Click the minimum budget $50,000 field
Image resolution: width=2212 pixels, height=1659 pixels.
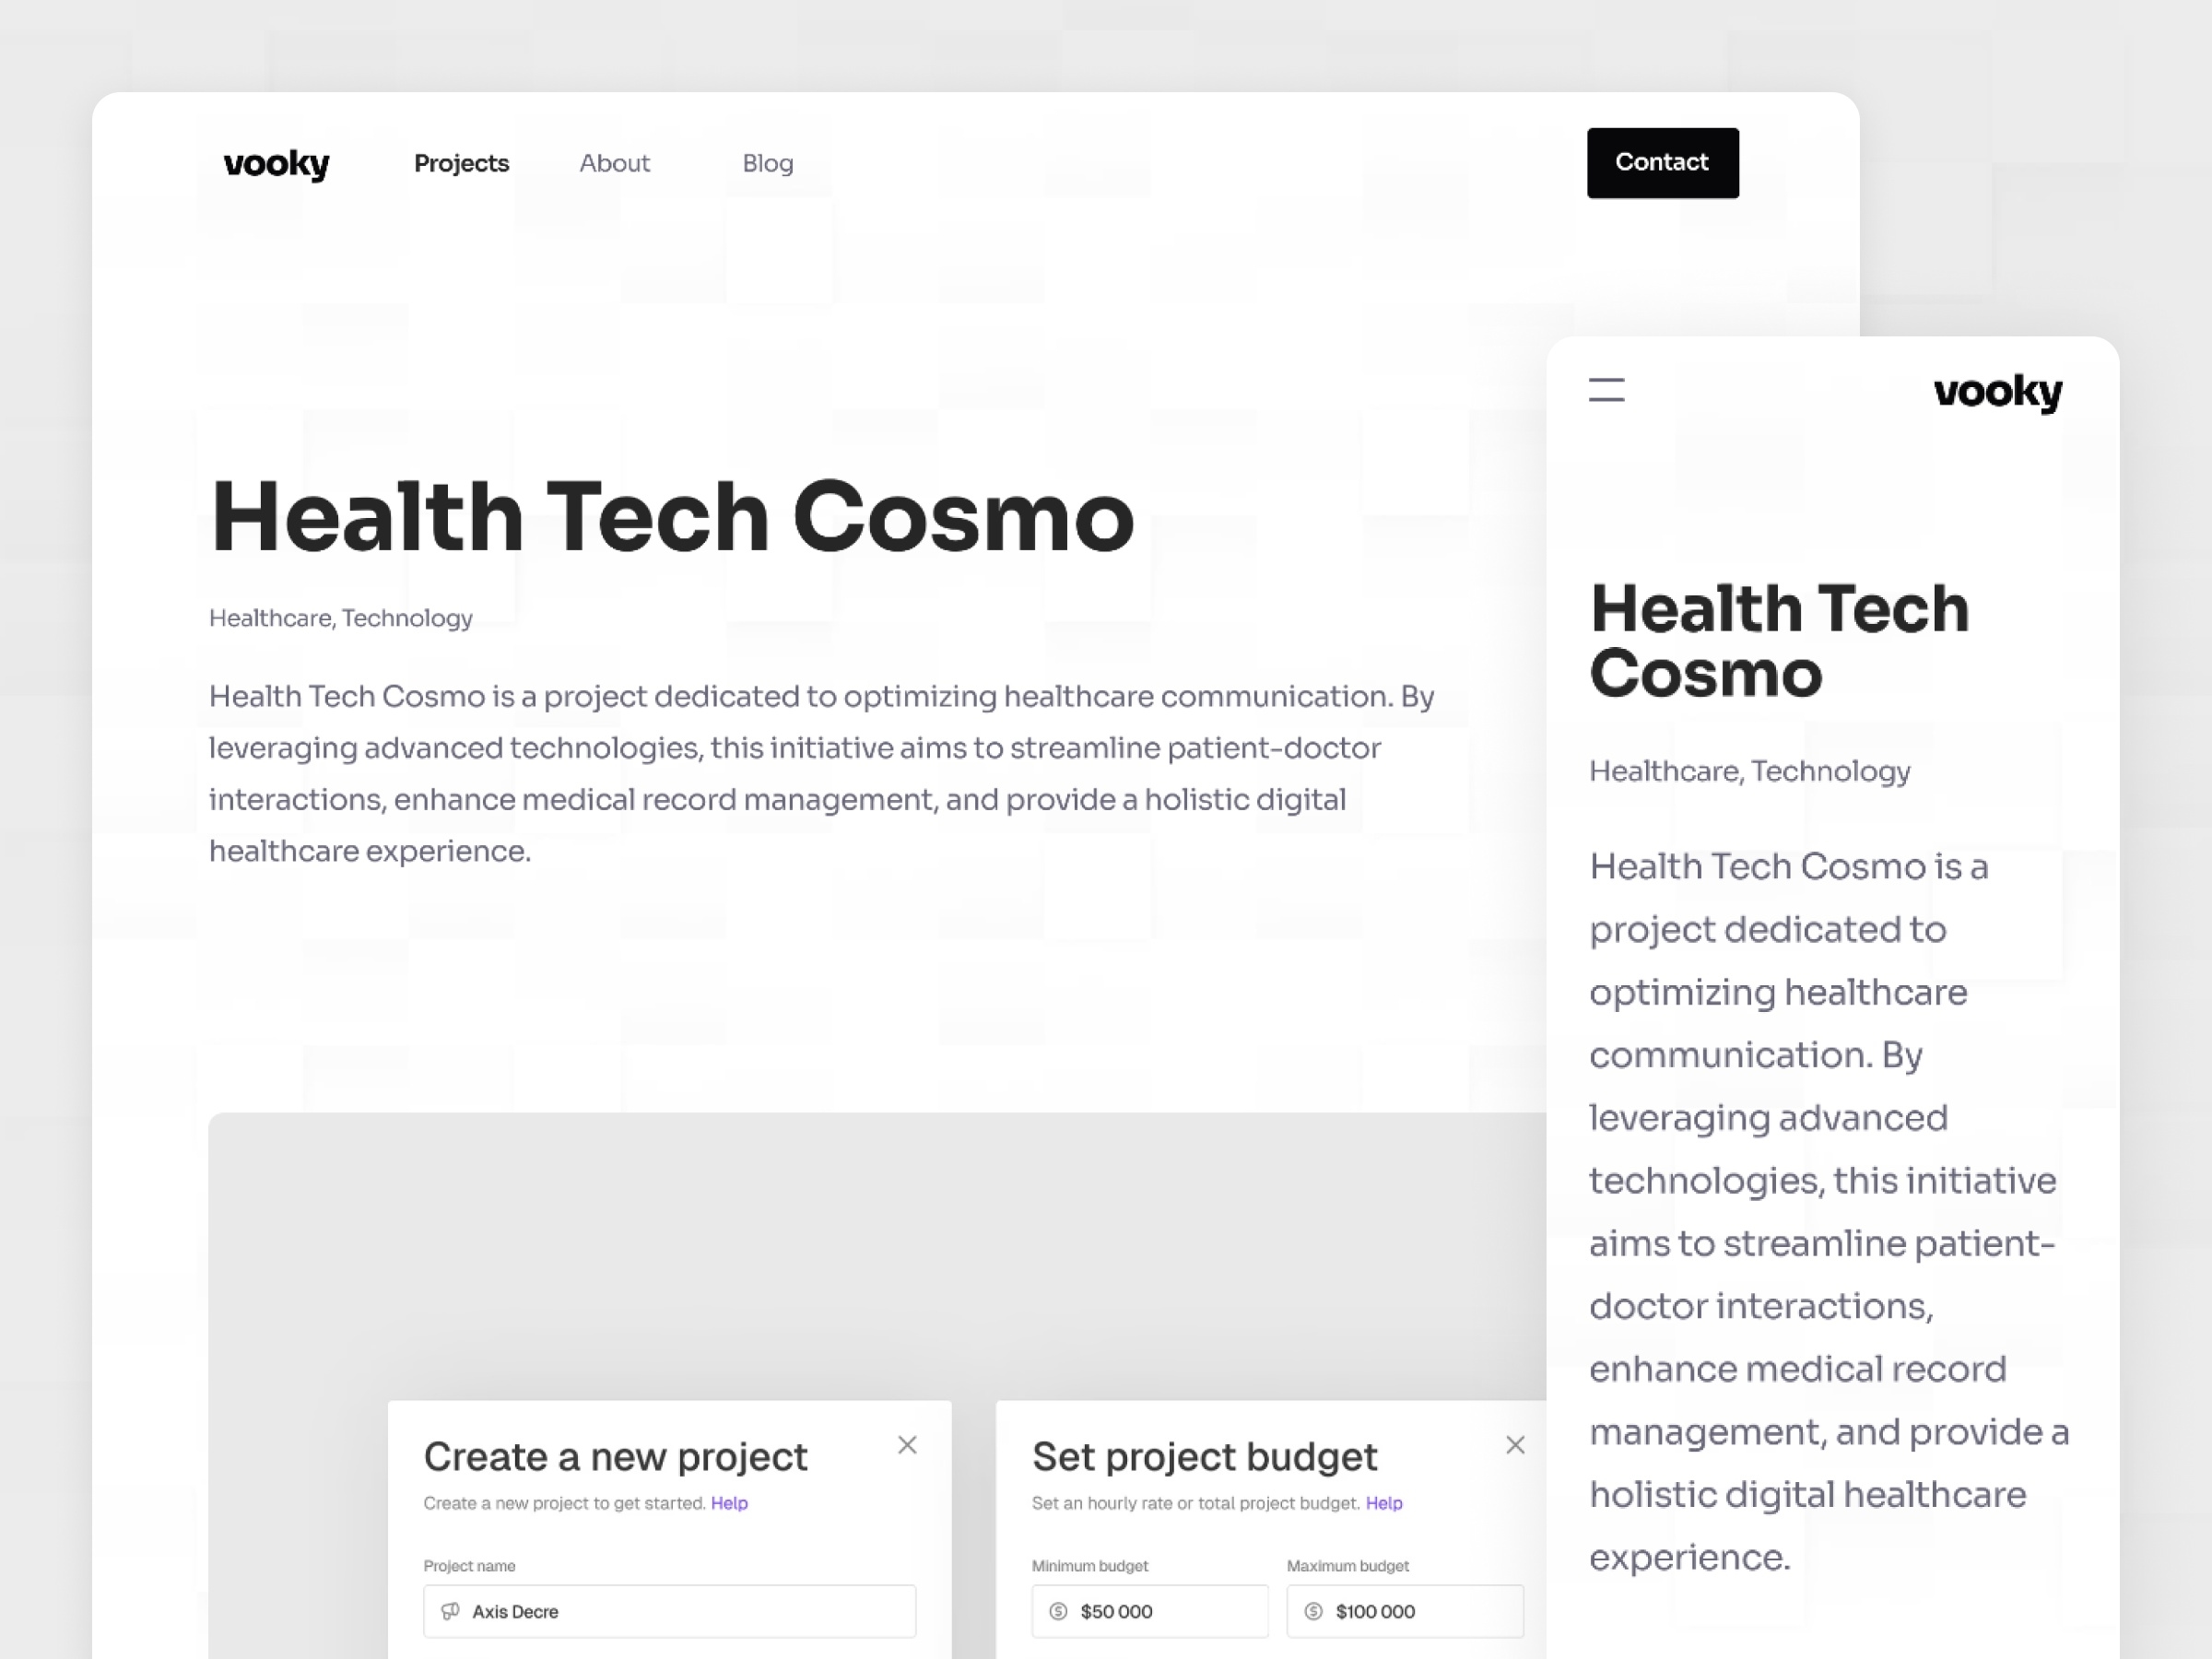(x=1149, y=1610)
